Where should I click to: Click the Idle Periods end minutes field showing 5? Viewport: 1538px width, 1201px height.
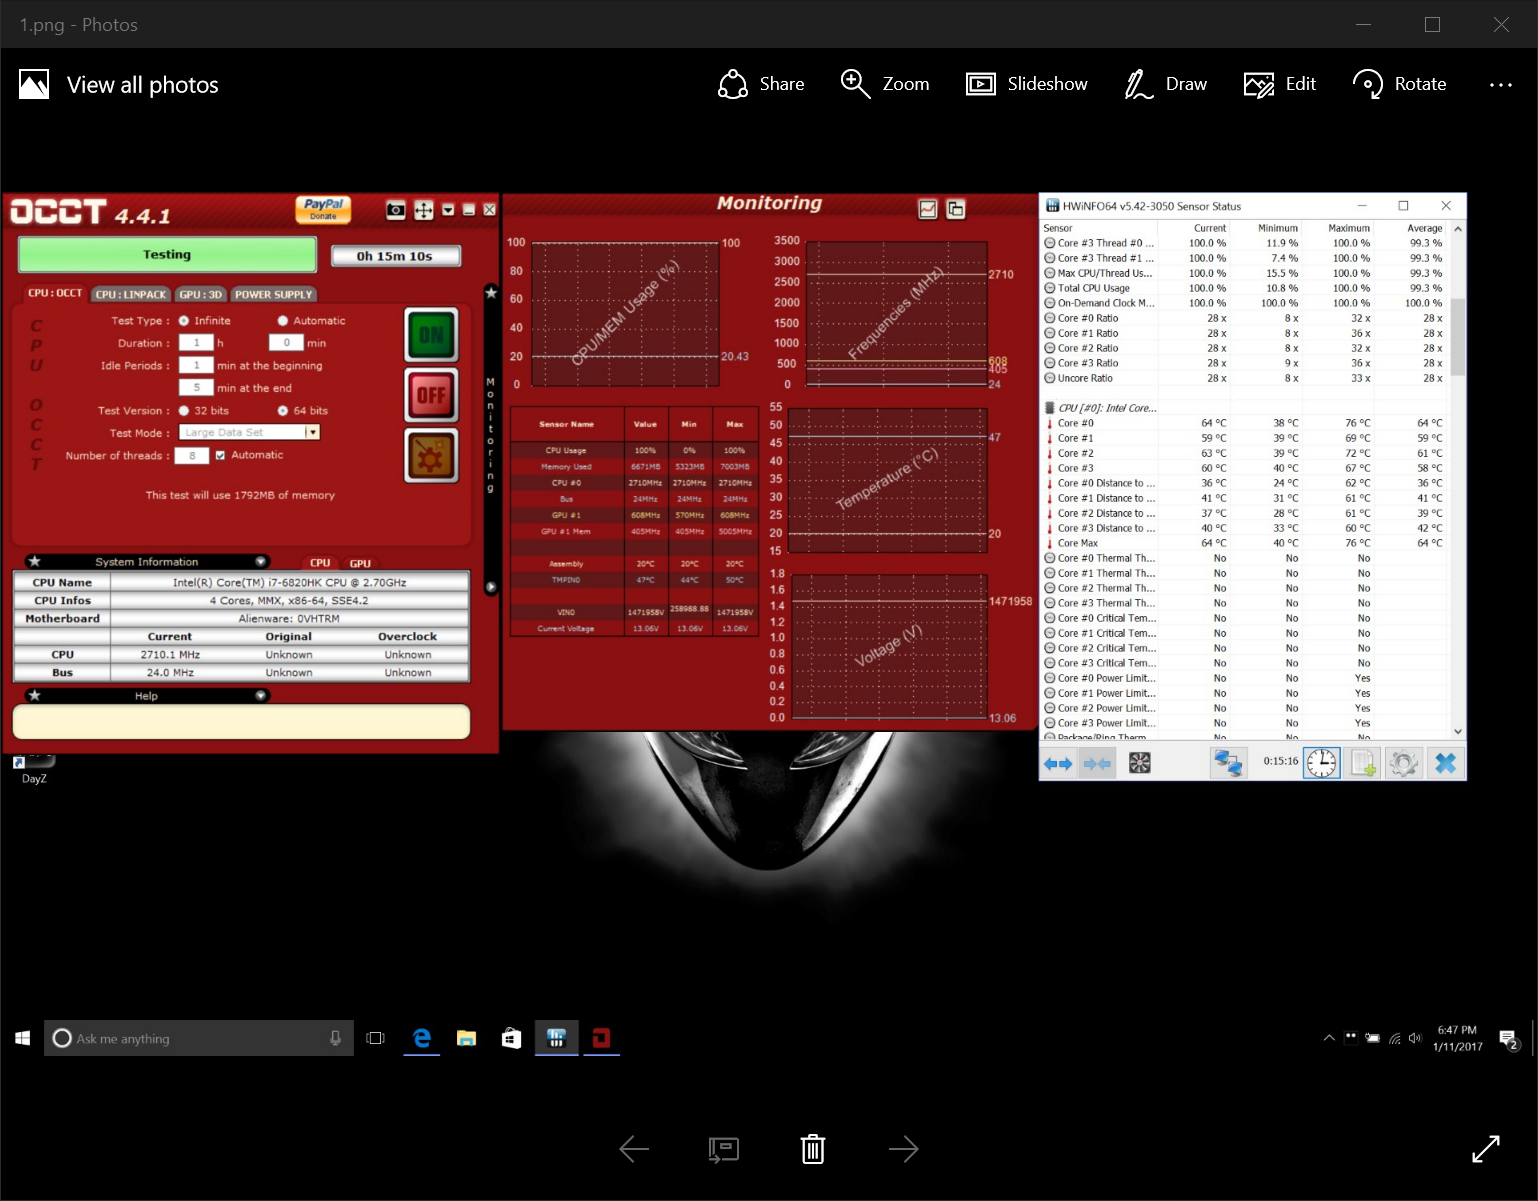196,388
